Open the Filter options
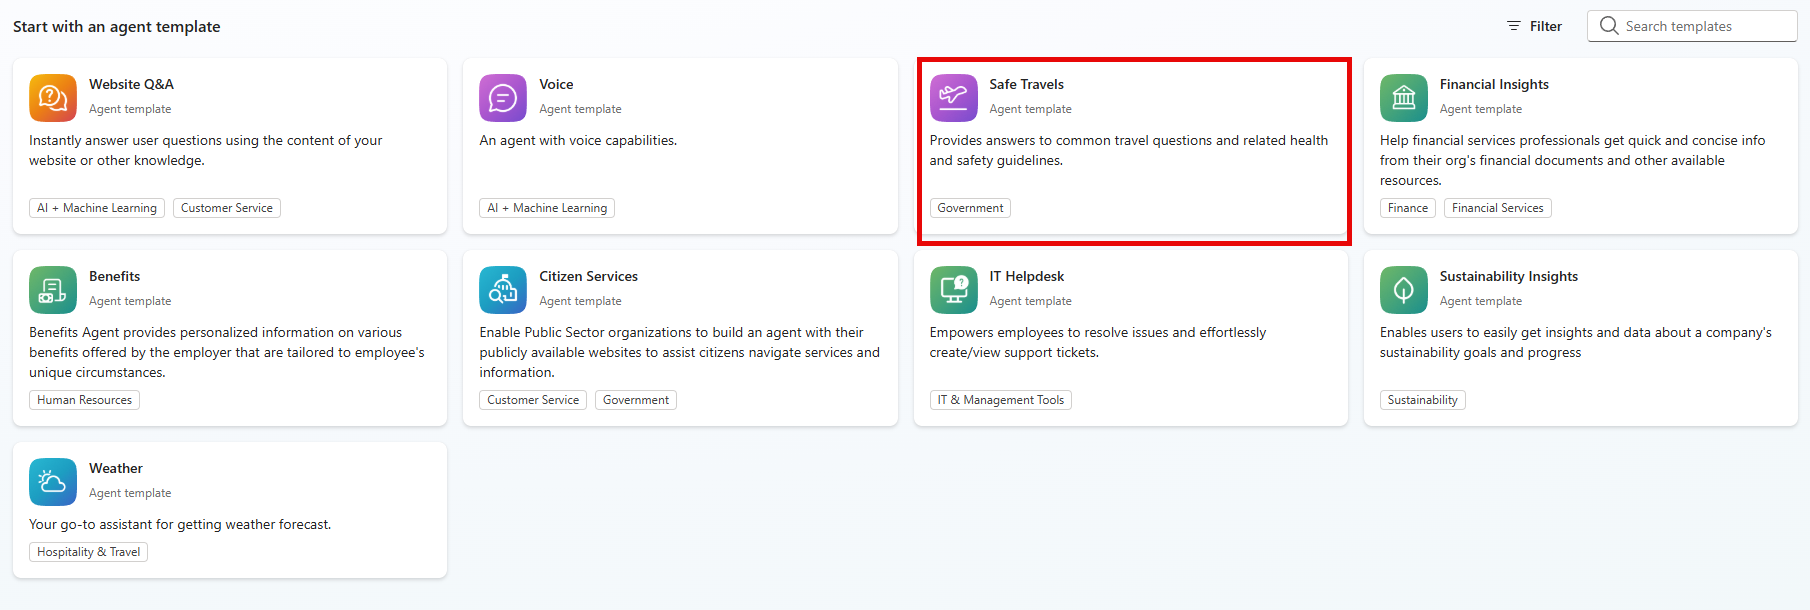The image size is (1810, 610). click(1535, 26)
